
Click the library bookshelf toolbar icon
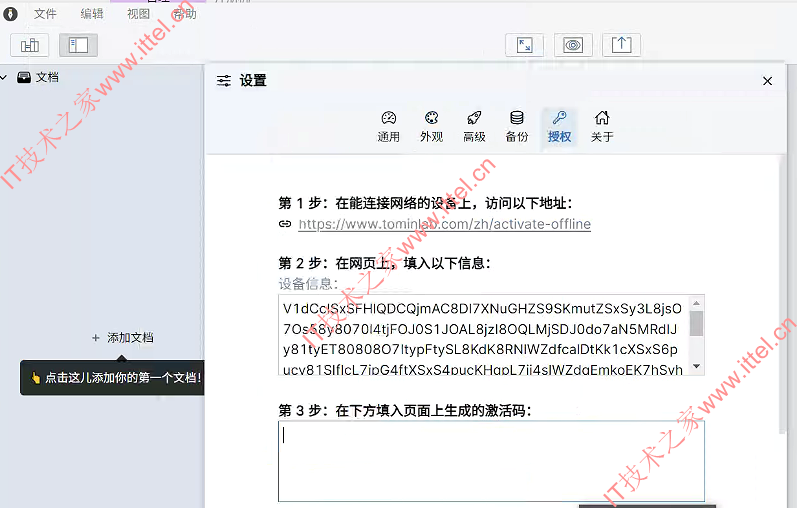pyautogui.click(x=29, y=45)
